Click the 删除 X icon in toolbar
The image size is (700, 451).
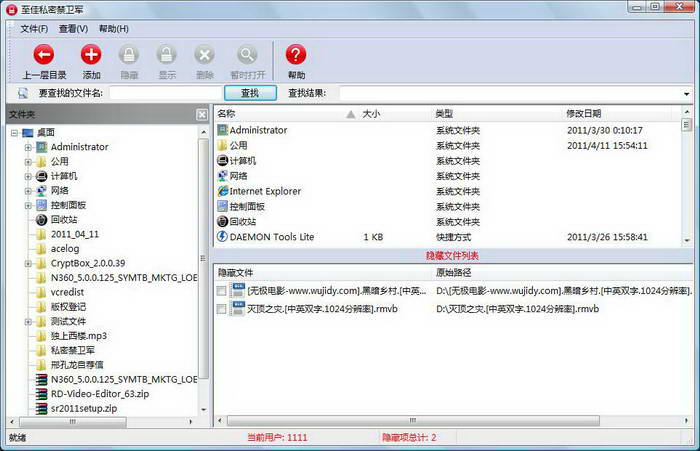pos(204,55)
